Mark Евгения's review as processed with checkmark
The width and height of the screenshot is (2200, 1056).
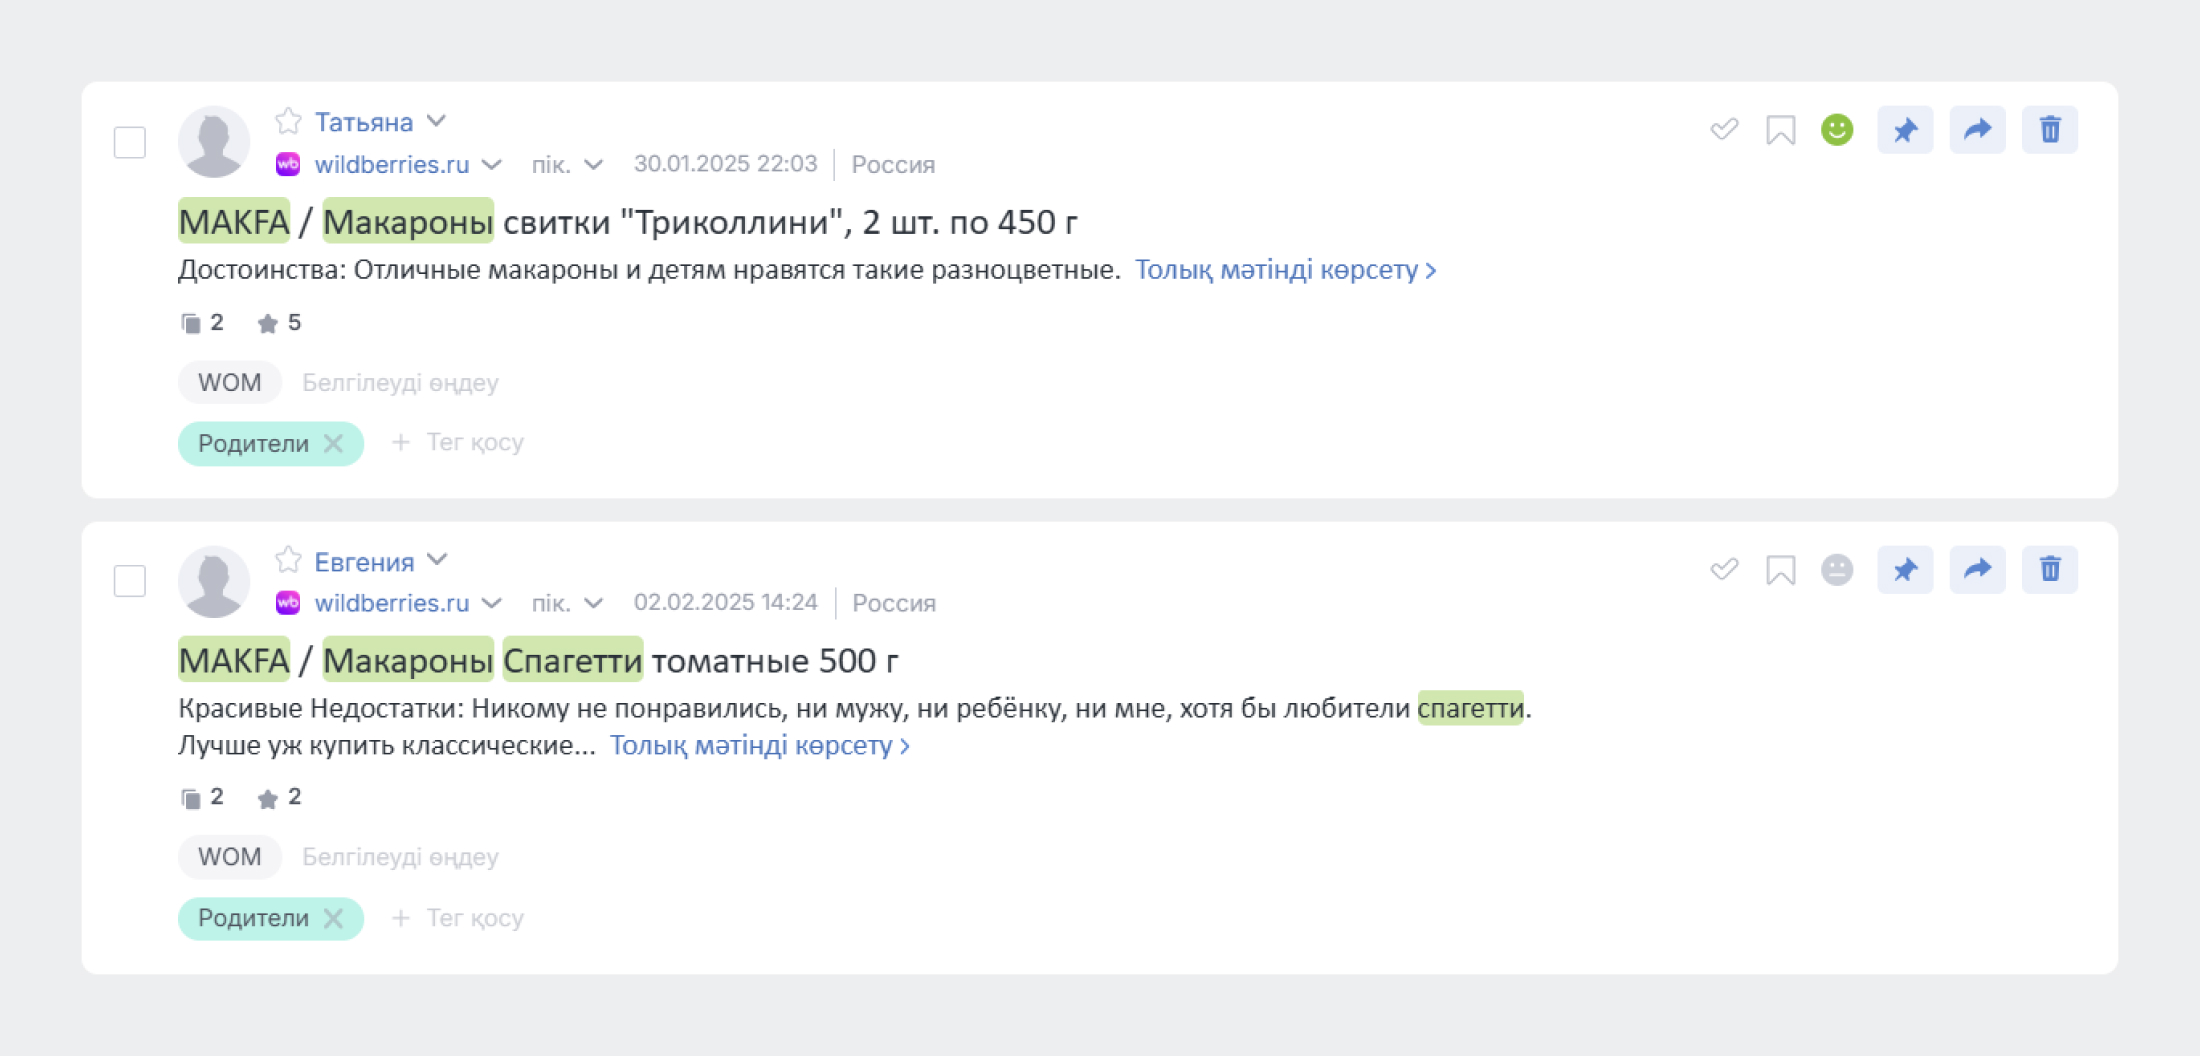point(1724,569)
